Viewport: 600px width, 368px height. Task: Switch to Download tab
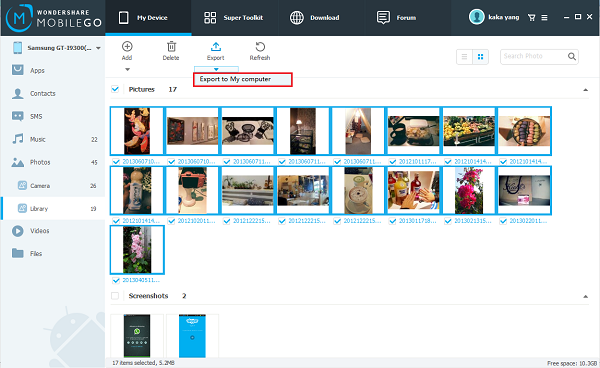pyautogui.click(x=321, y=18)
